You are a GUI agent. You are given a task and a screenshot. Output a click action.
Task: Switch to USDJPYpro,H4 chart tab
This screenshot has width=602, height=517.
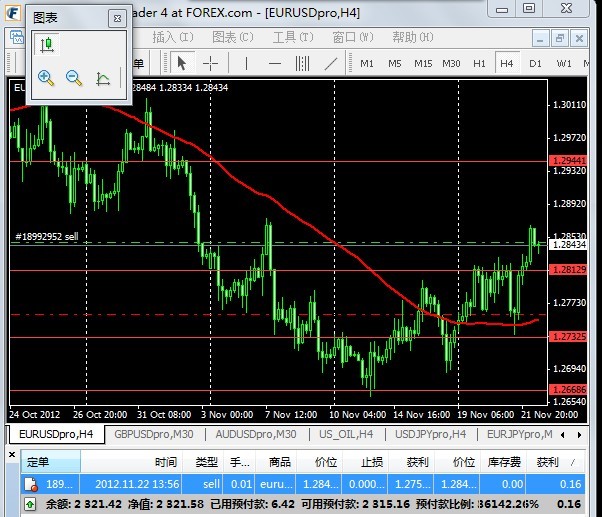pos(430,434)
